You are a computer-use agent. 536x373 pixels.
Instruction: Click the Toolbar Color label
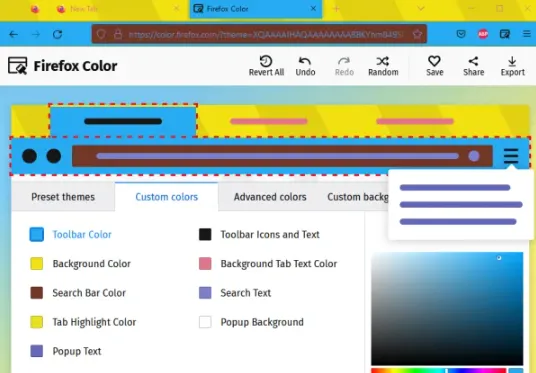(82, 235)
